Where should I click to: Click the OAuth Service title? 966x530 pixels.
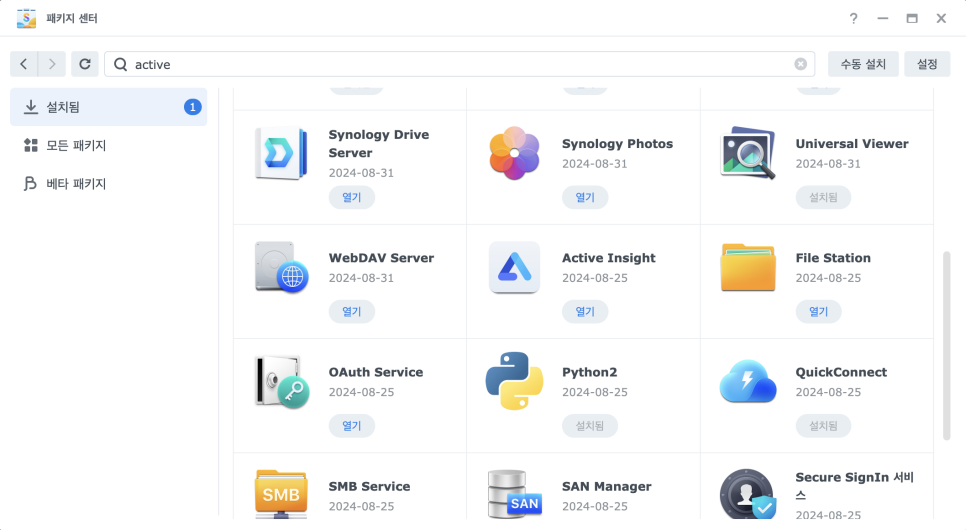(x=376, y=372)
